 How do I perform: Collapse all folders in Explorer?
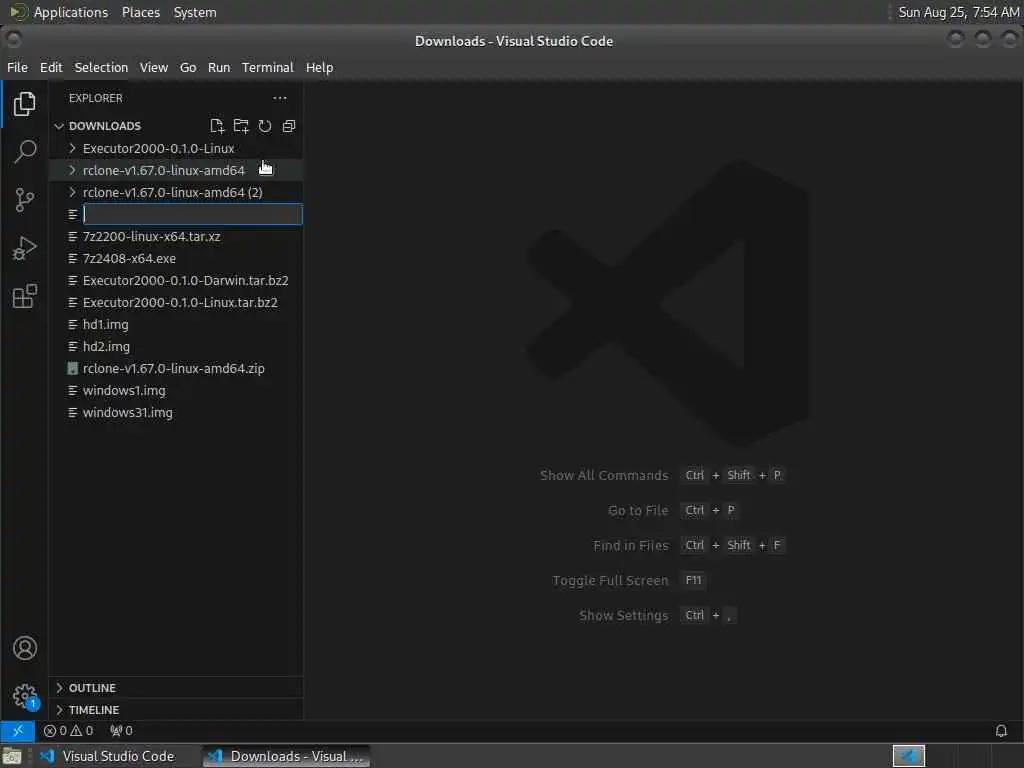click(x=289, y=126)
